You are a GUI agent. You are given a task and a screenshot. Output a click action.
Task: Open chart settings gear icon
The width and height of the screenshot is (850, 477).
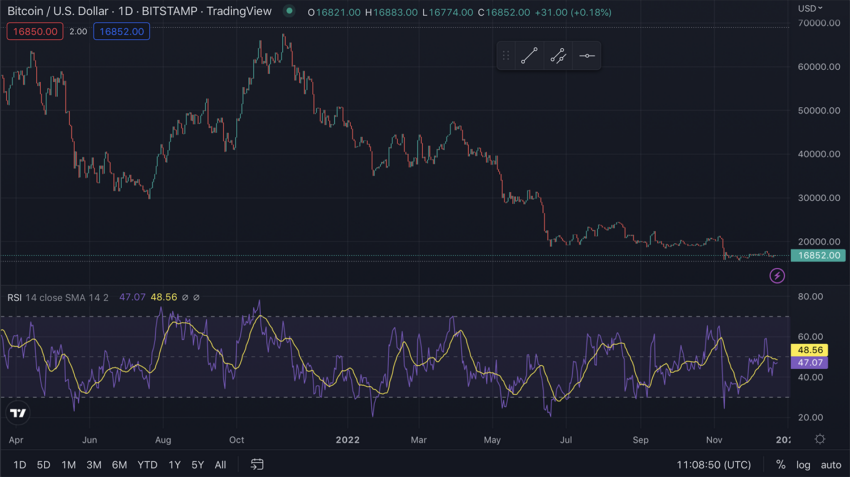820,439
